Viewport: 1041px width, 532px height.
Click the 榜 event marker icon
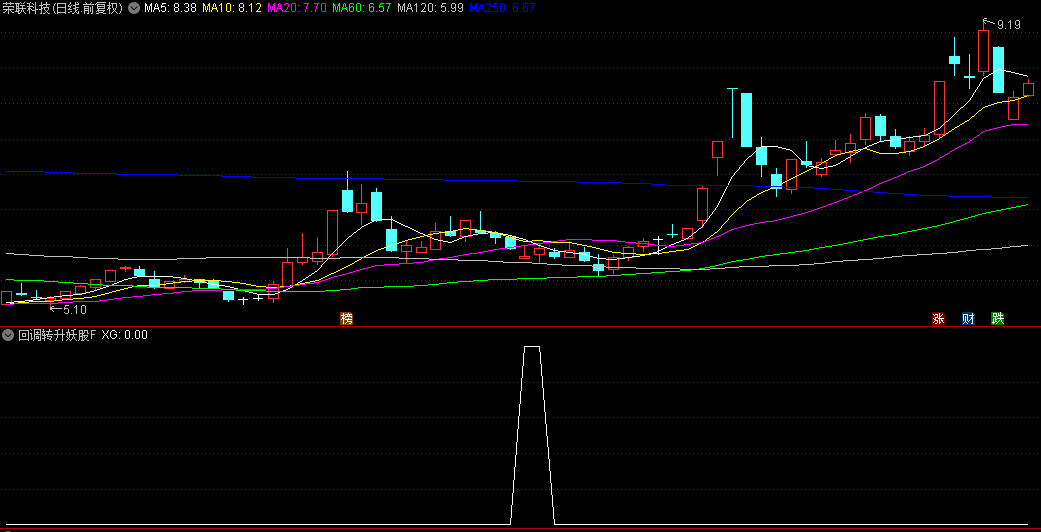tap(346, 319)
